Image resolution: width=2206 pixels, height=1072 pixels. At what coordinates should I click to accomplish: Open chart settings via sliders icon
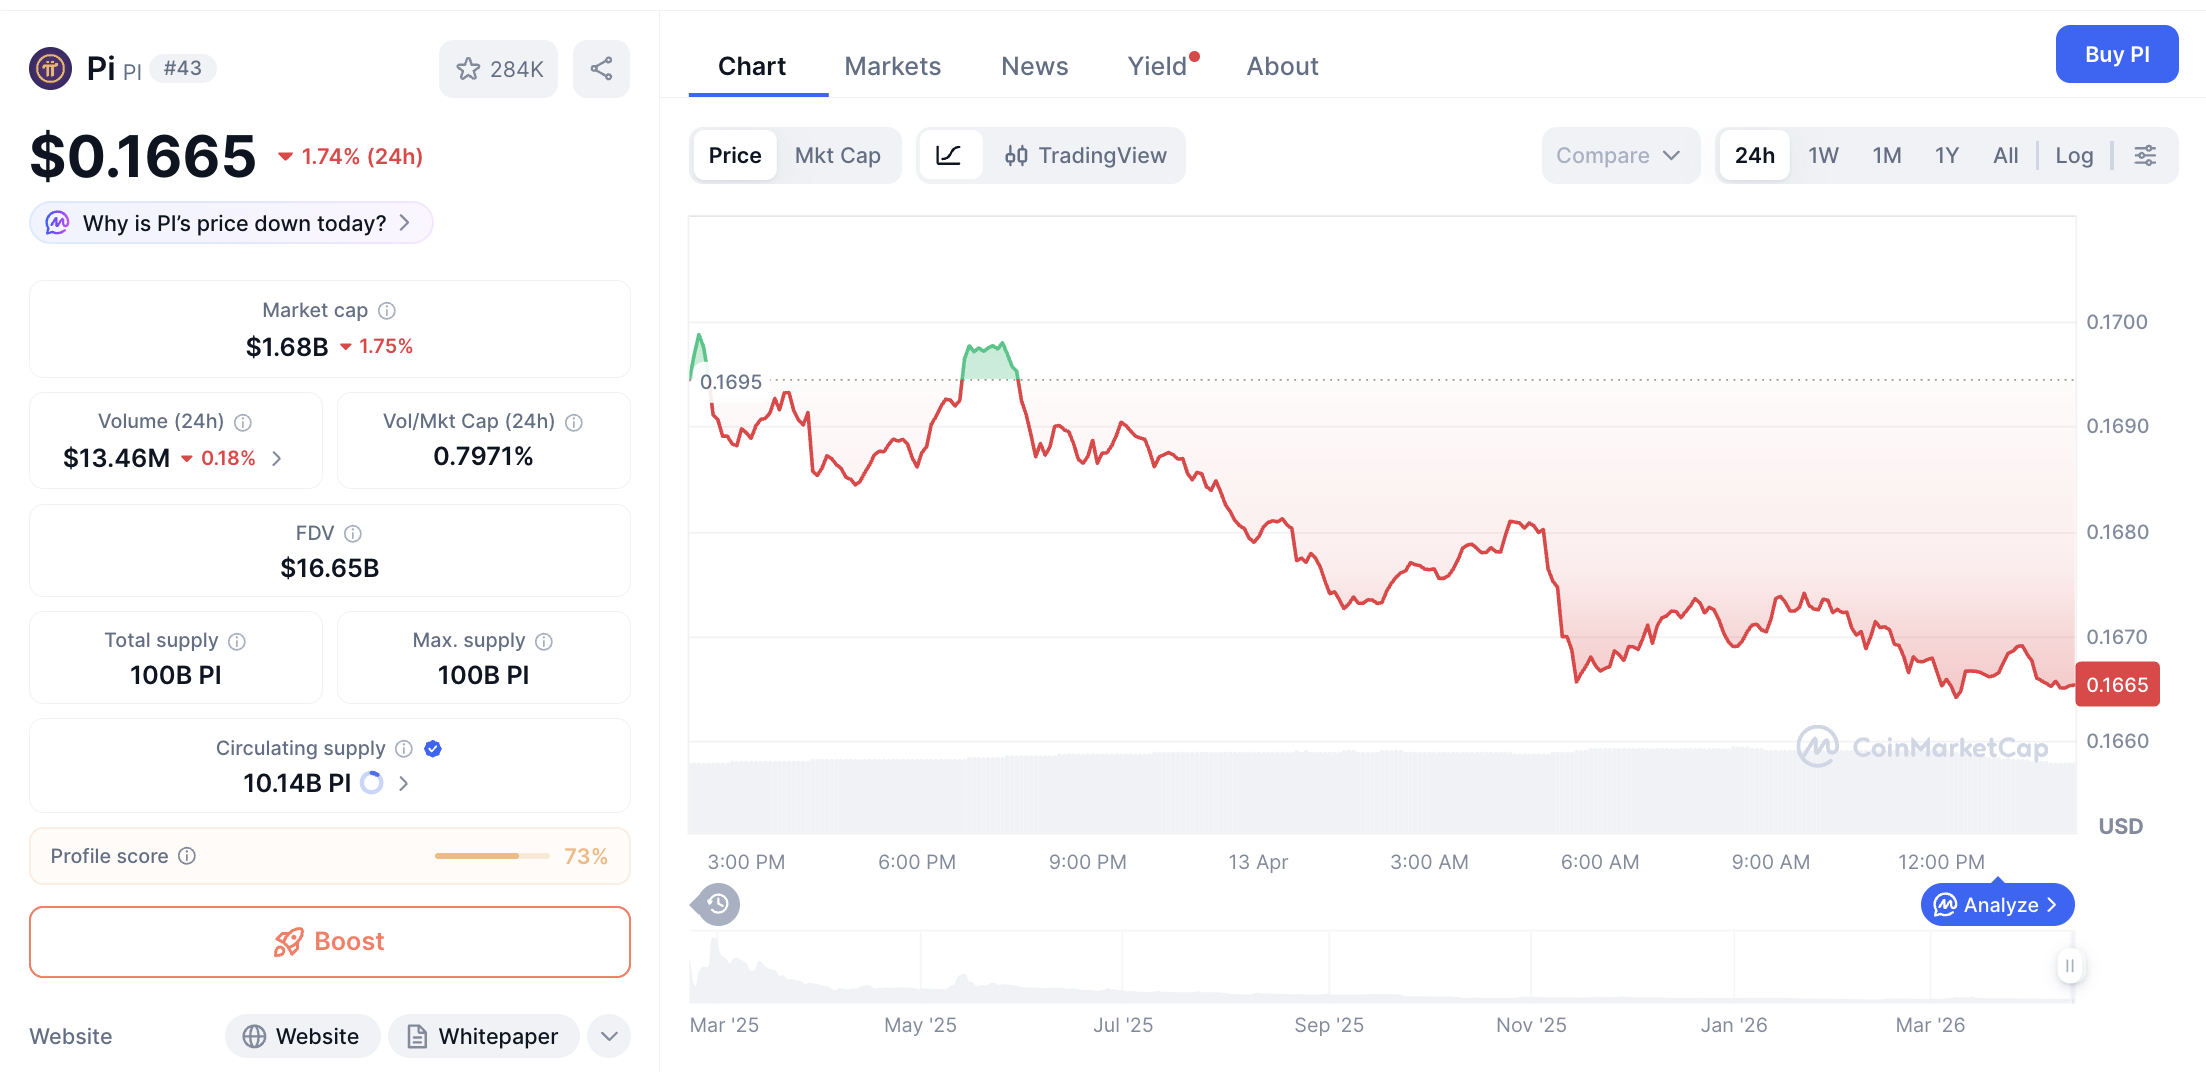2146,155
